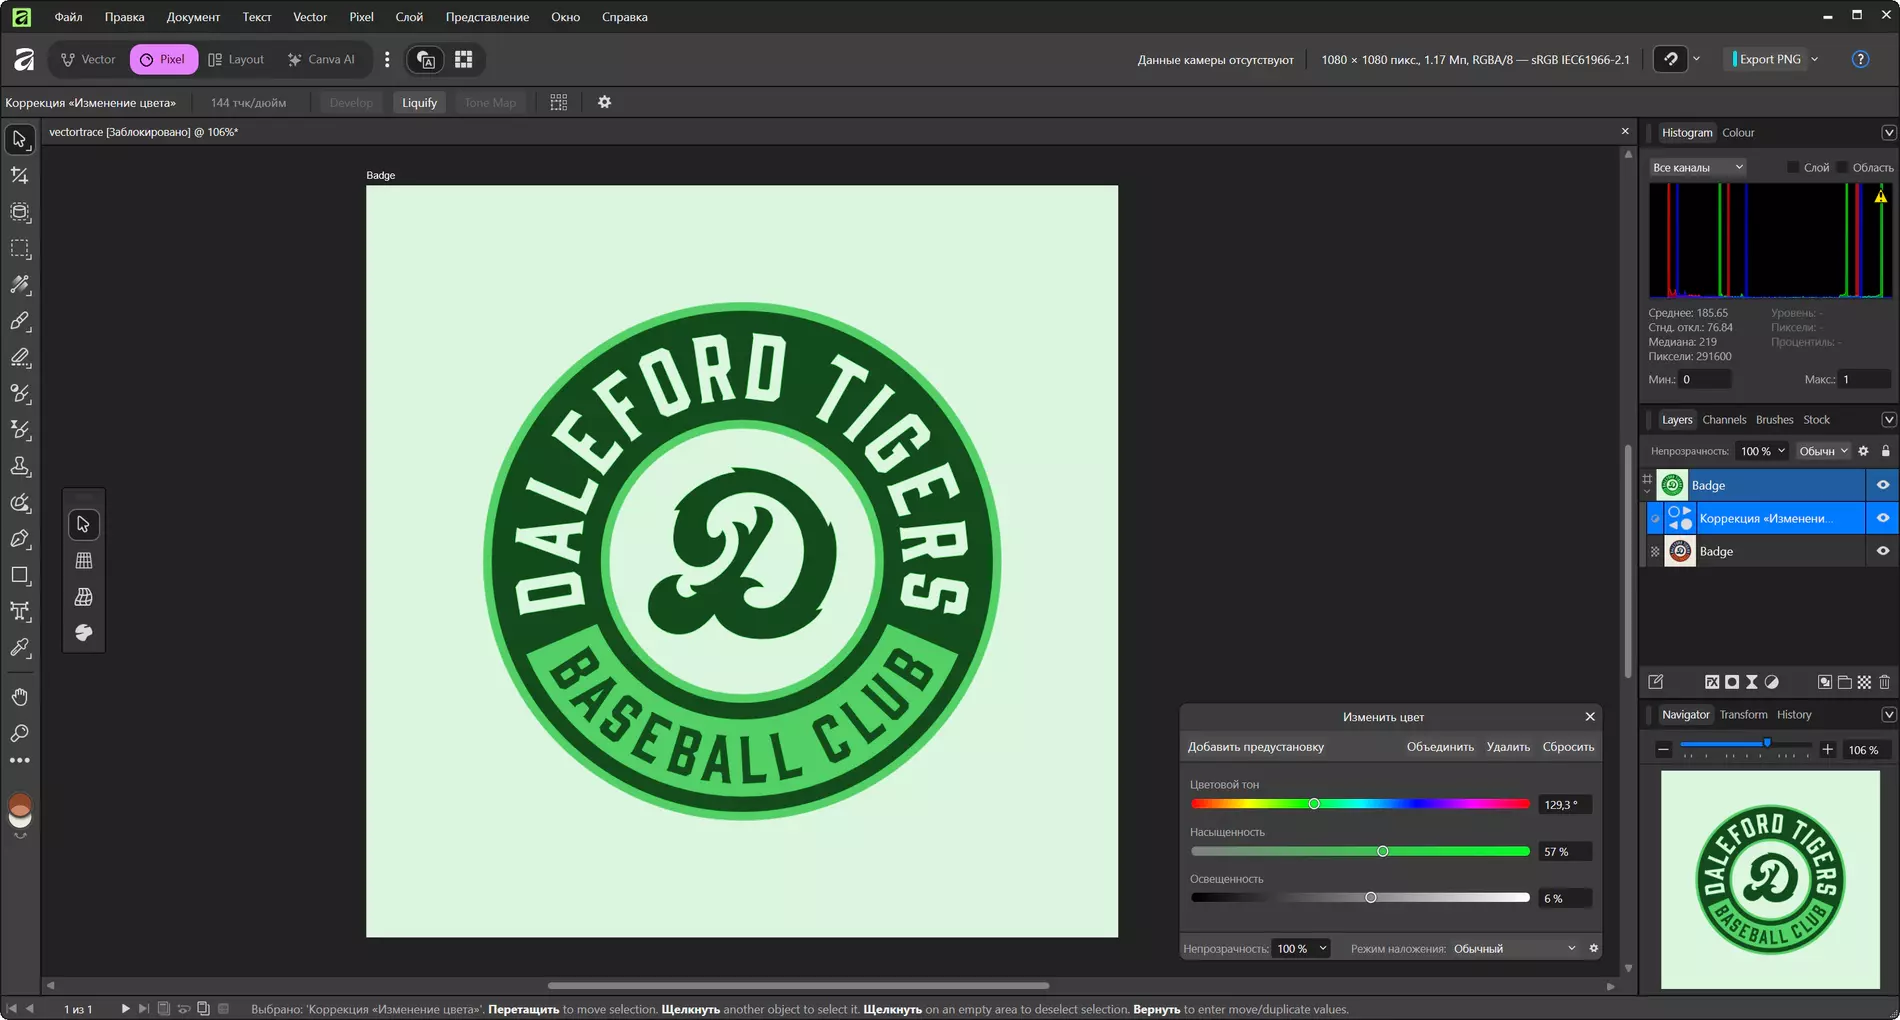Toggle the layer lock padlock

[x=1886, y=451]
